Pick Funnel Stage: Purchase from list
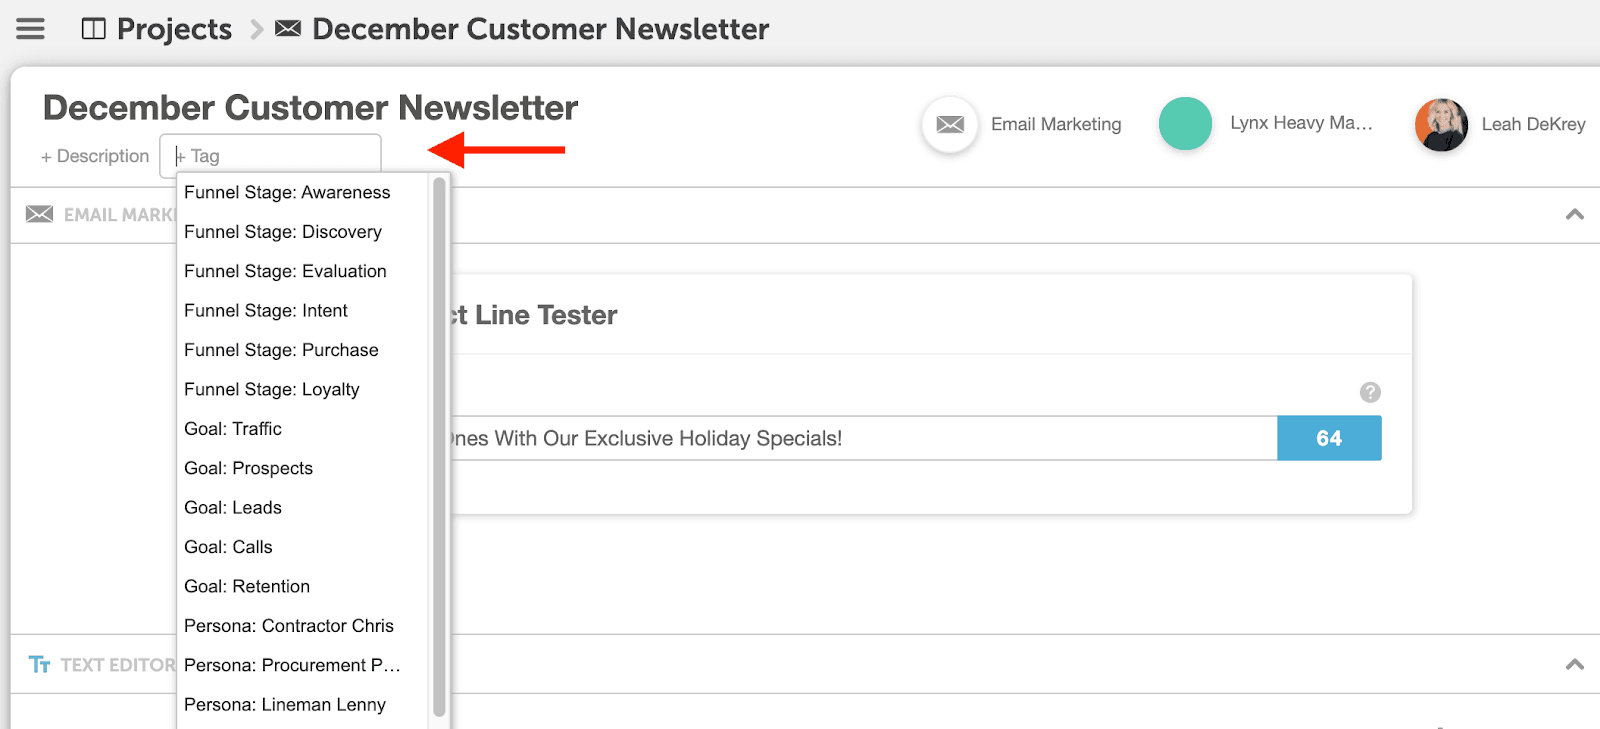The image size is (1600, 729). [281, 350]
